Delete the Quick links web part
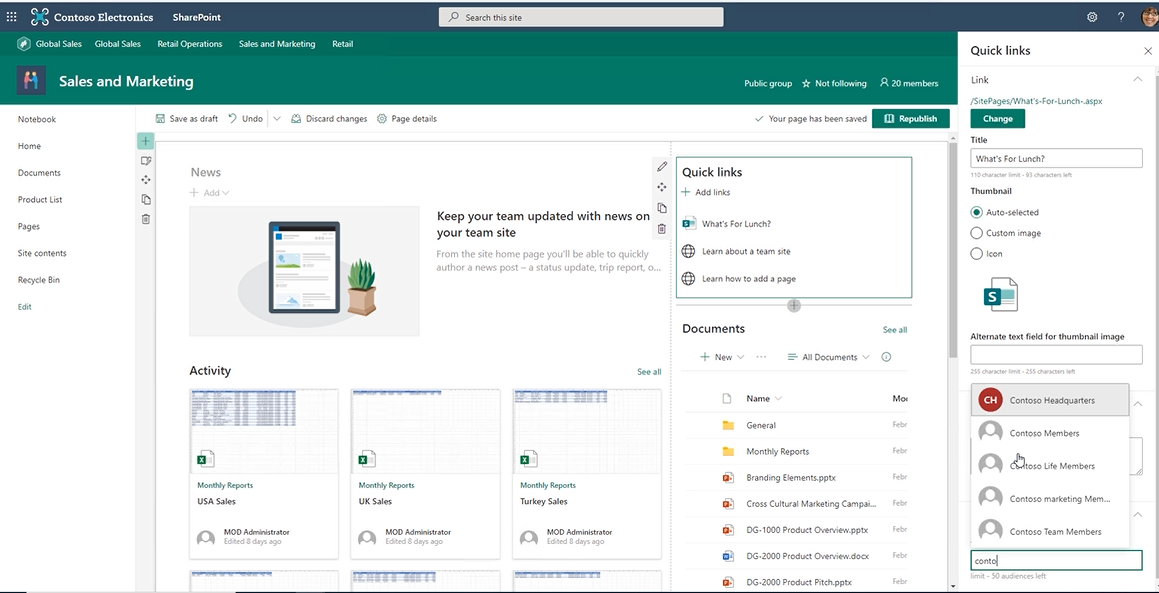Viewport: 1159px width, 593px height. (662, 228)
